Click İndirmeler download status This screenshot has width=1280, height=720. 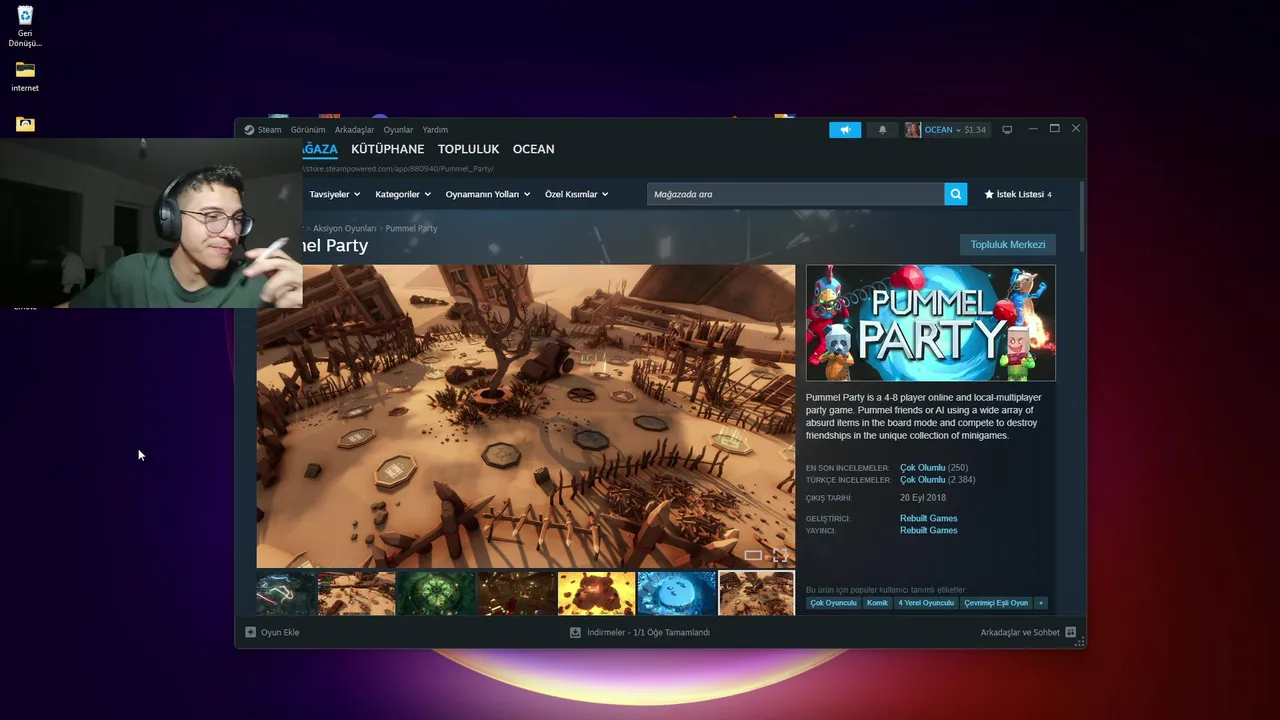coord(640,632)
